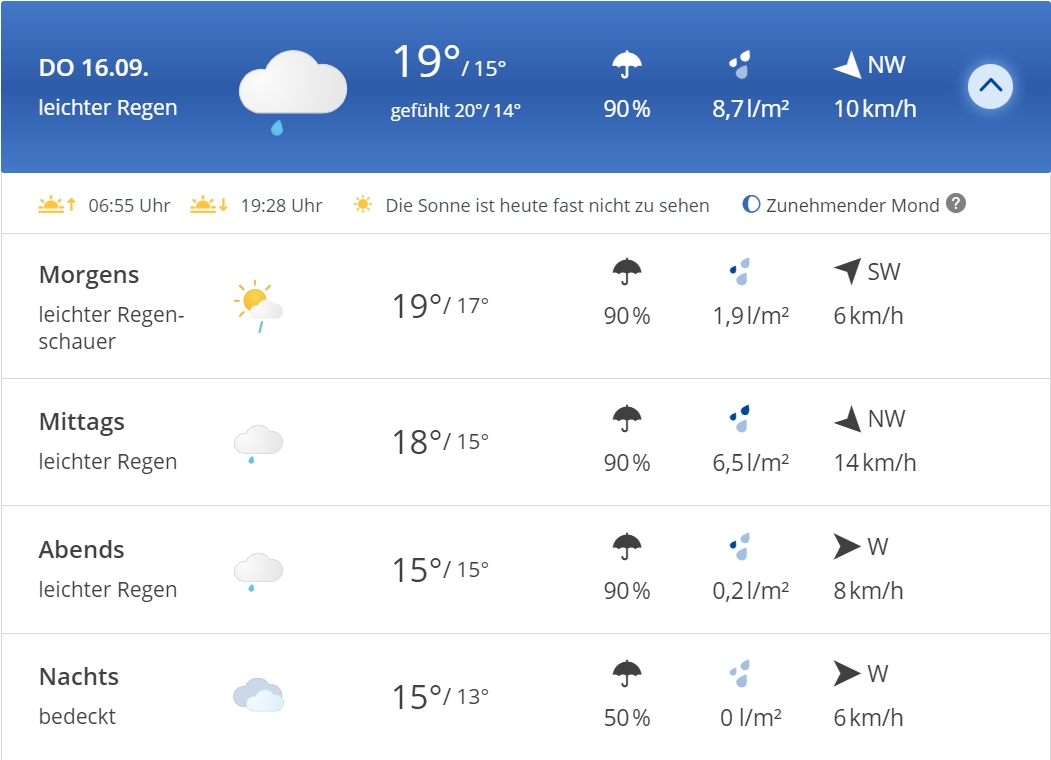Screen dimensions: 1051x760
Task: Click the raindrops icon in Mittags row
Action: click(x=740, y=418)
